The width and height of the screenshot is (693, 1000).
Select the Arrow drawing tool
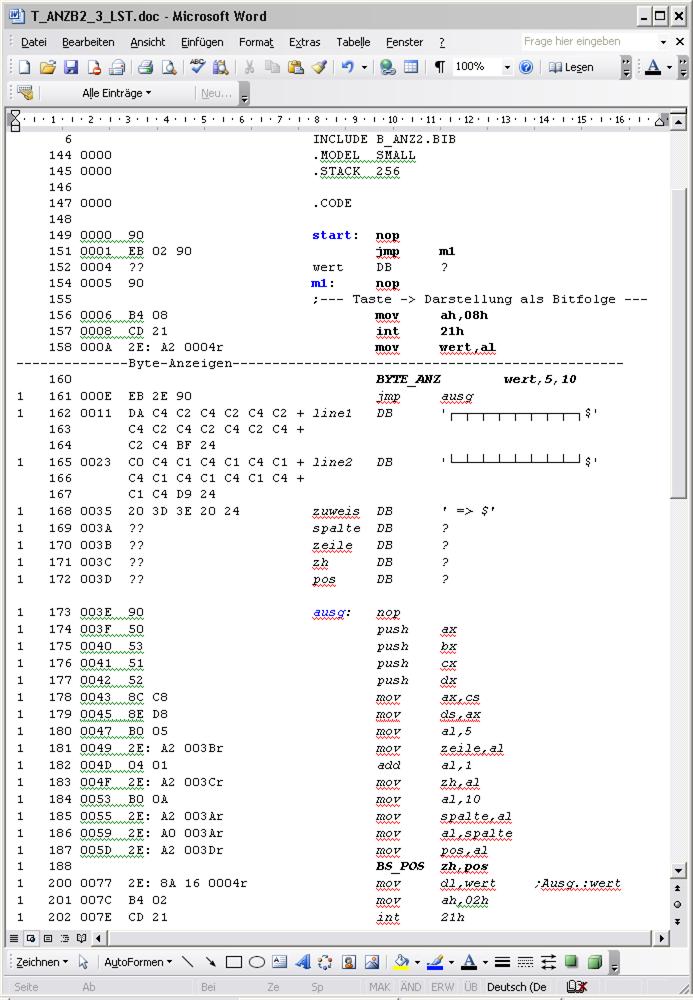click(211, 962)
